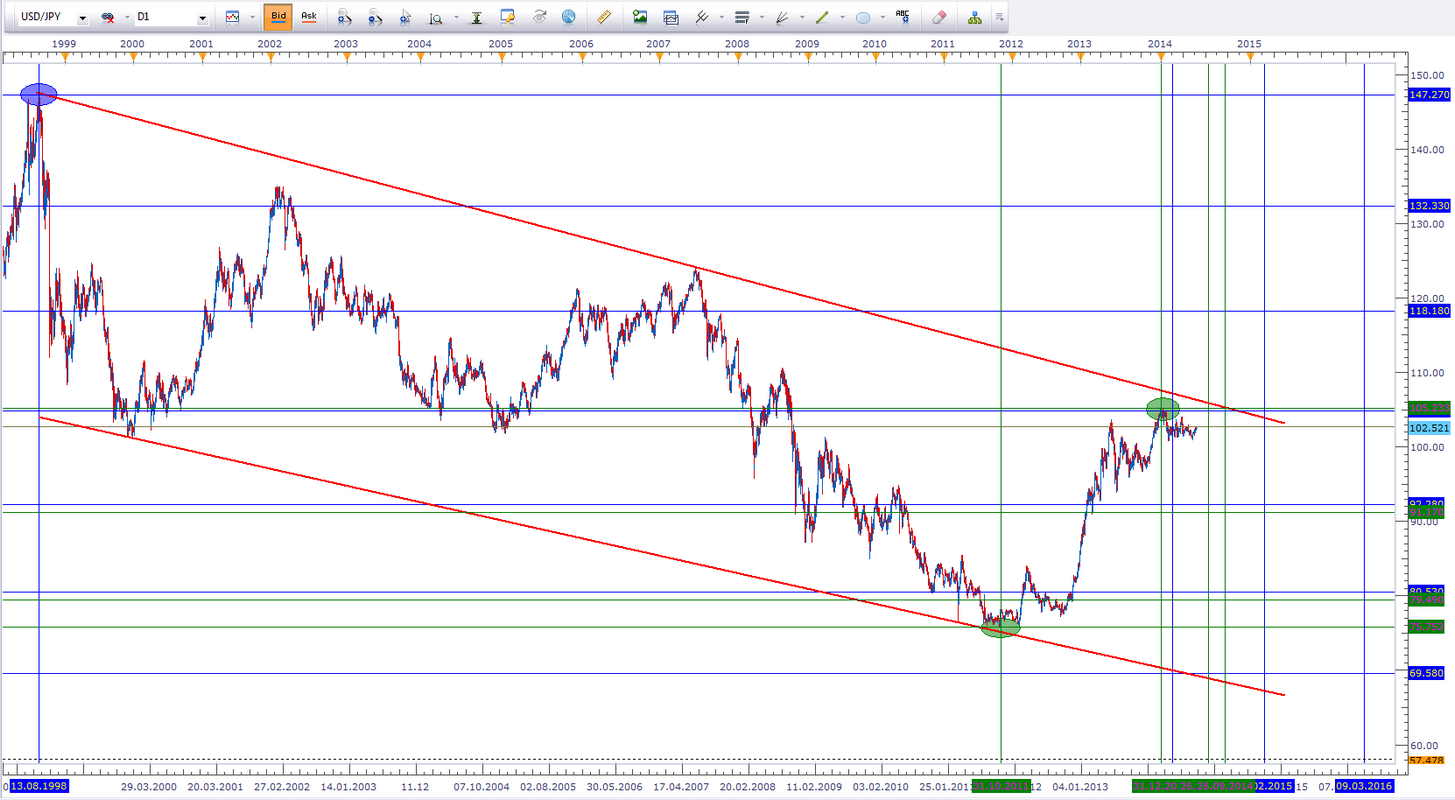
Task: Click the 132.330 price level label
Action: pos(1429,205)
